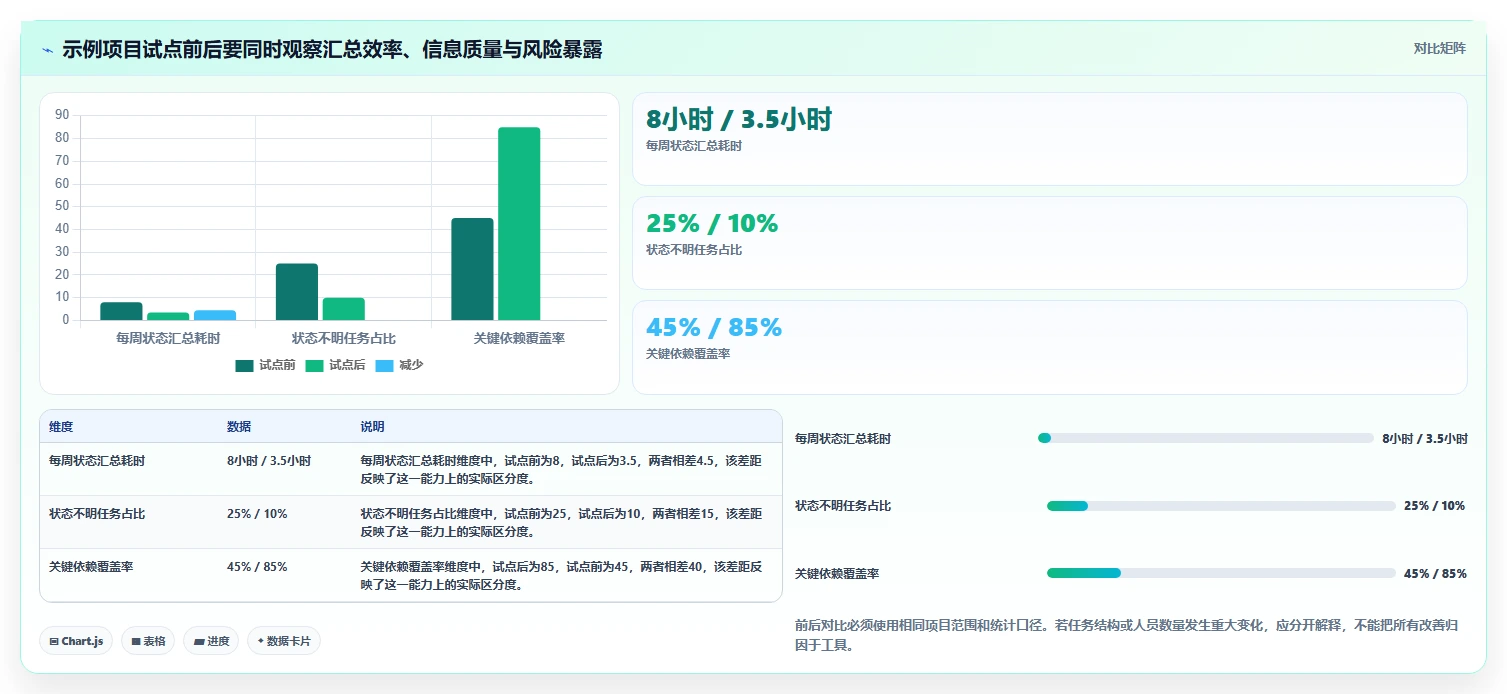
Task: Select the table cell 45% / 85%
Action: [257, 567]
